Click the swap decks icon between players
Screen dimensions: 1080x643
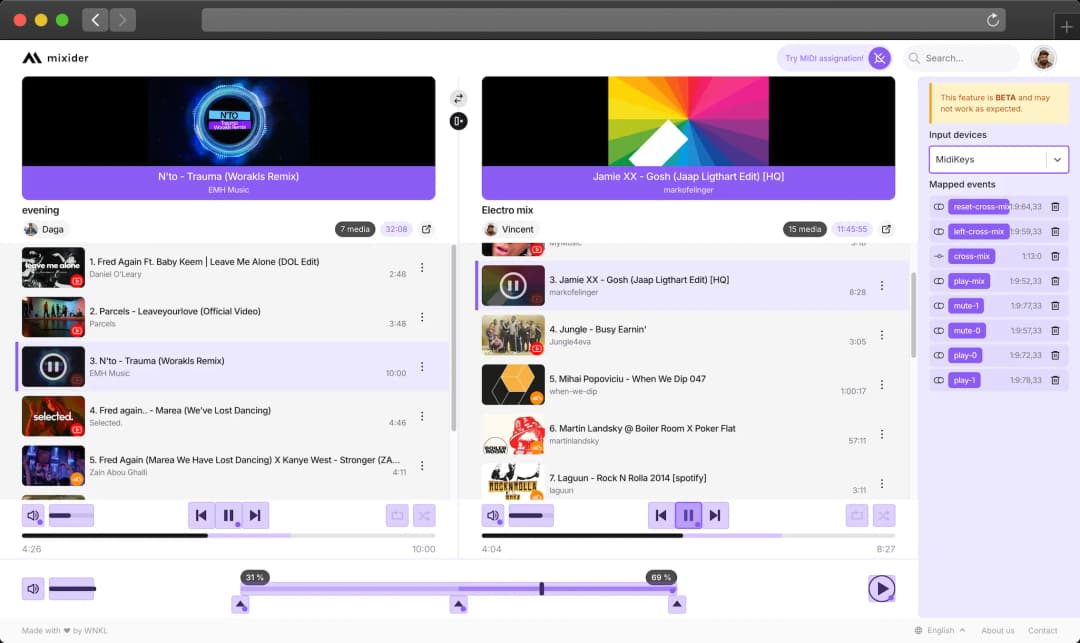coord(458,98)
